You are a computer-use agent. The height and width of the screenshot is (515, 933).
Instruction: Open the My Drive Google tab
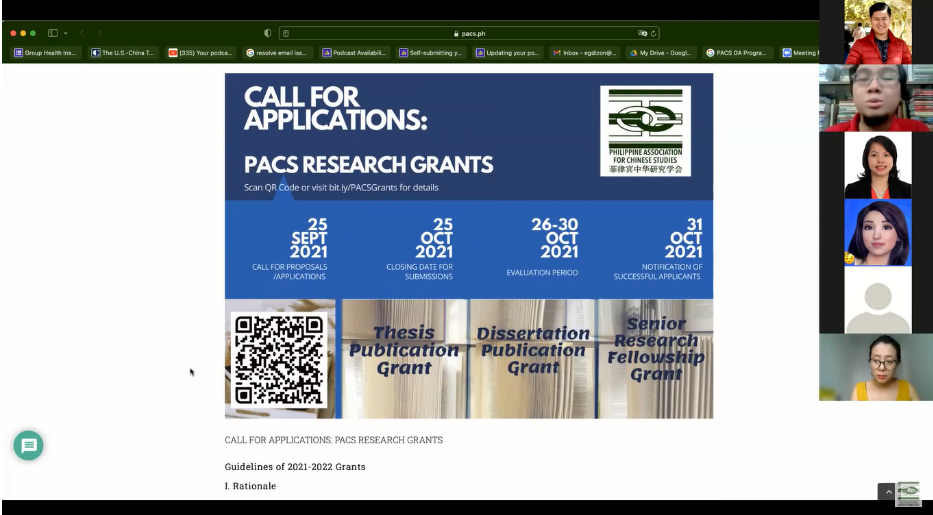662,53
